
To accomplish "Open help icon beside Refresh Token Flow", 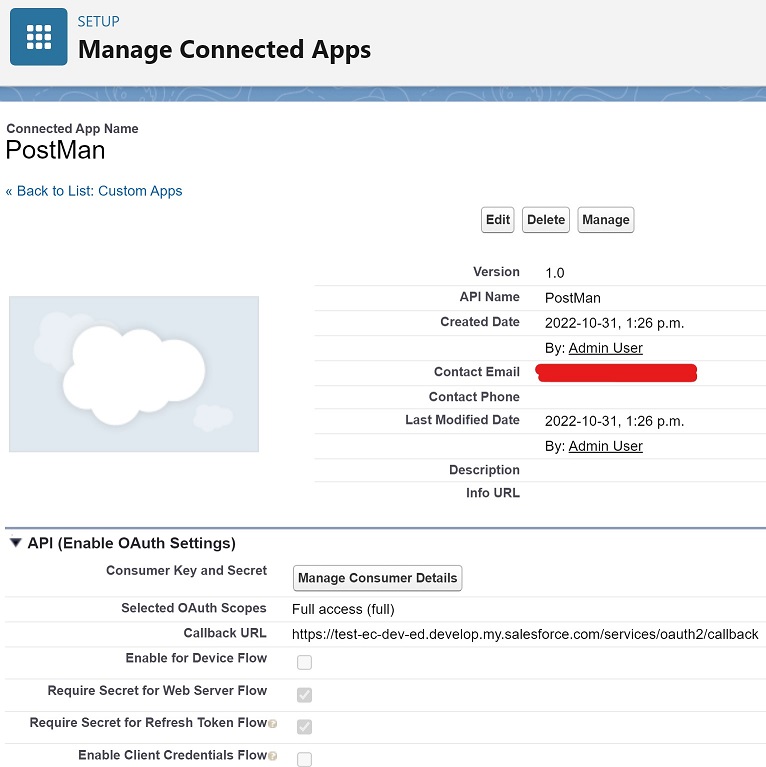I will 273,723.
